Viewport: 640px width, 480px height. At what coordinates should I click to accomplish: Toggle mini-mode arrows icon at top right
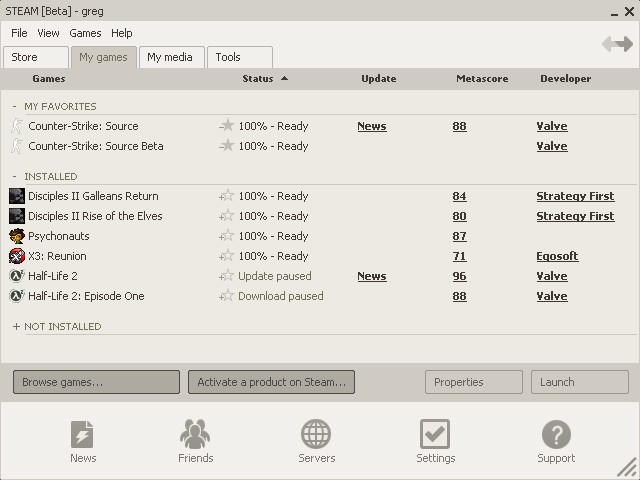(617, 44)
